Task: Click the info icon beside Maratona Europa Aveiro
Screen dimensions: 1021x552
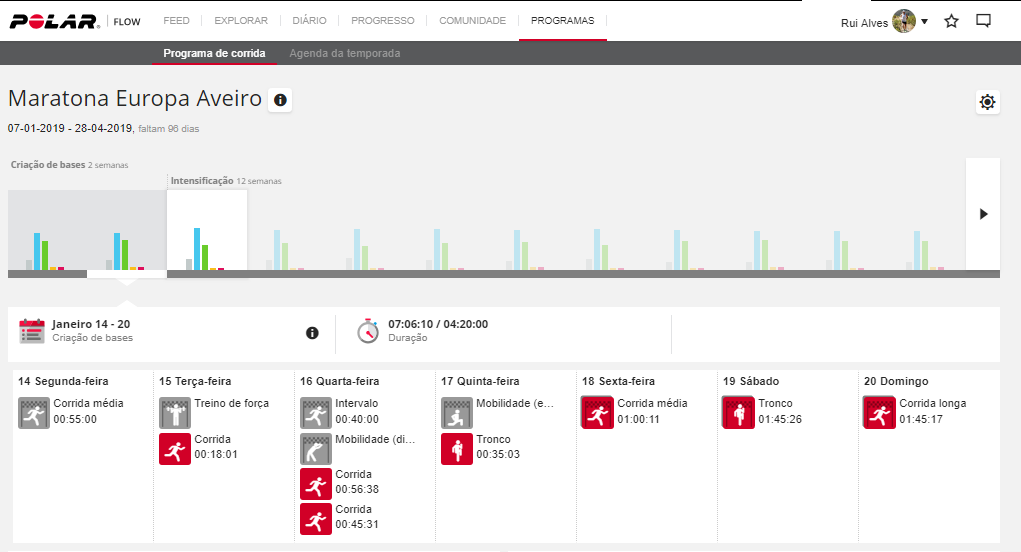Action: tap(280, 100)
